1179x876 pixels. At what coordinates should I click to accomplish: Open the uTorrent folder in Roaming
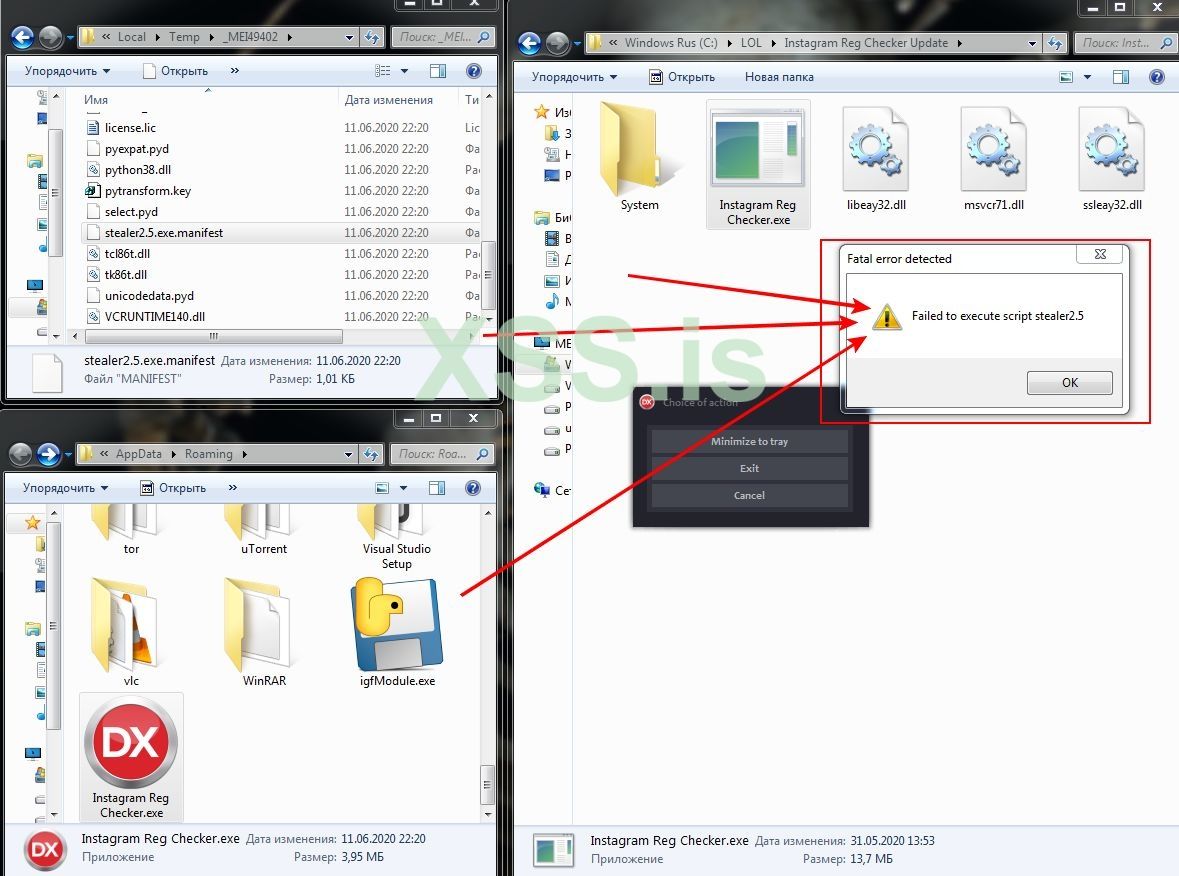pos(264,530)
